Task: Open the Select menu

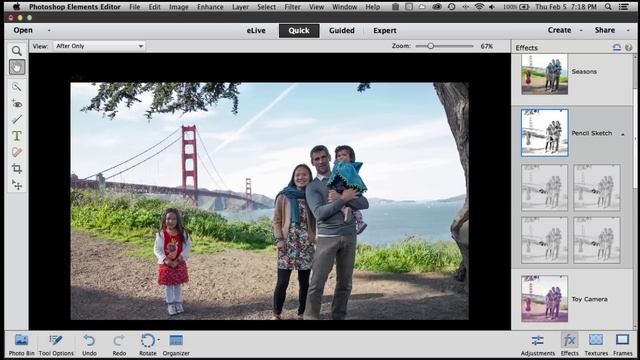Action: pos(267,7)
